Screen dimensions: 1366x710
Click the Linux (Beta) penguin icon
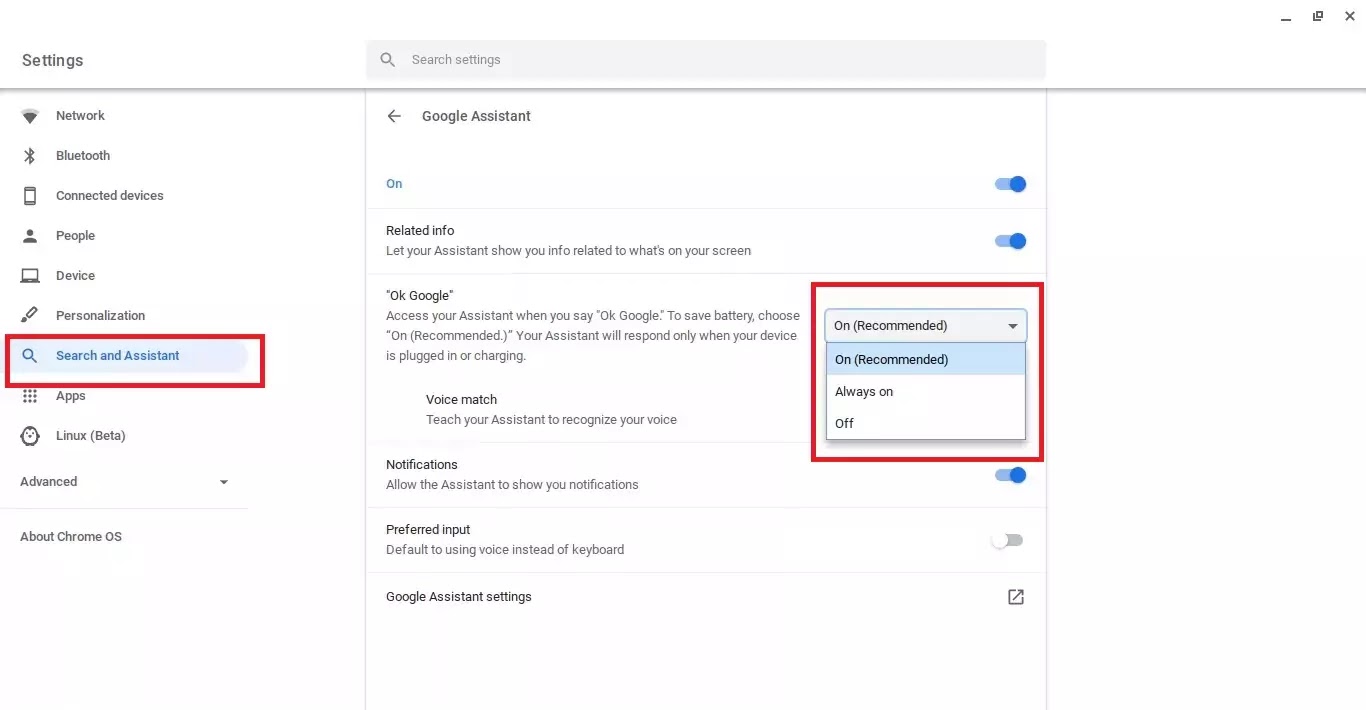30,436
